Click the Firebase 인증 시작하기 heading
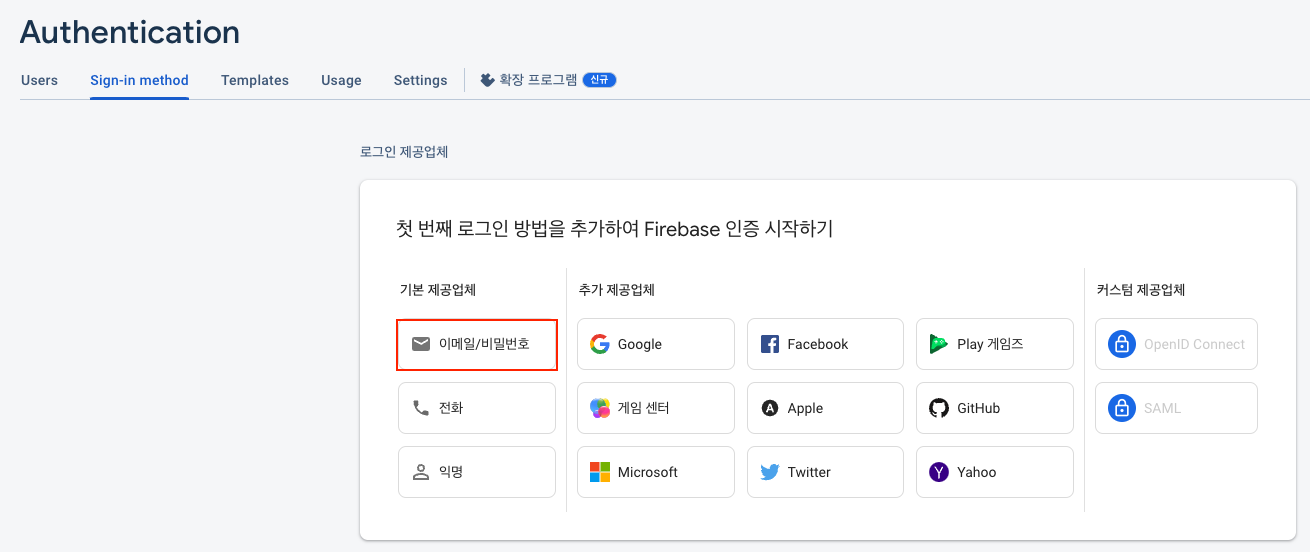Viewport: 1310px width, 552px height. [x=615, y=229]
